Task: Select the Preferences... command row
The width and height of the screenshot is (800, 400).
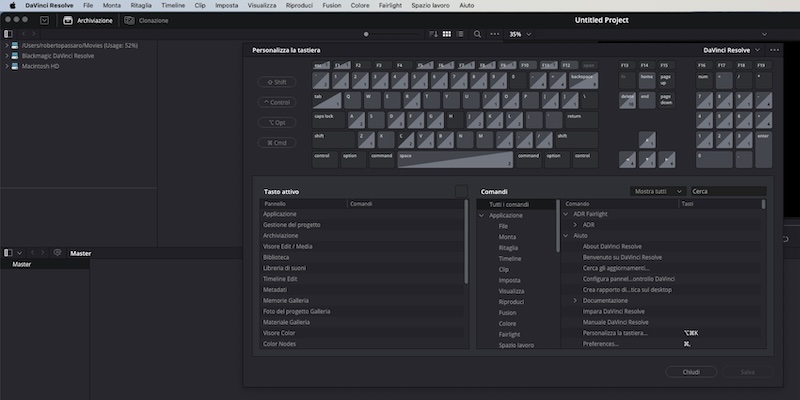Action: (662, 344)
